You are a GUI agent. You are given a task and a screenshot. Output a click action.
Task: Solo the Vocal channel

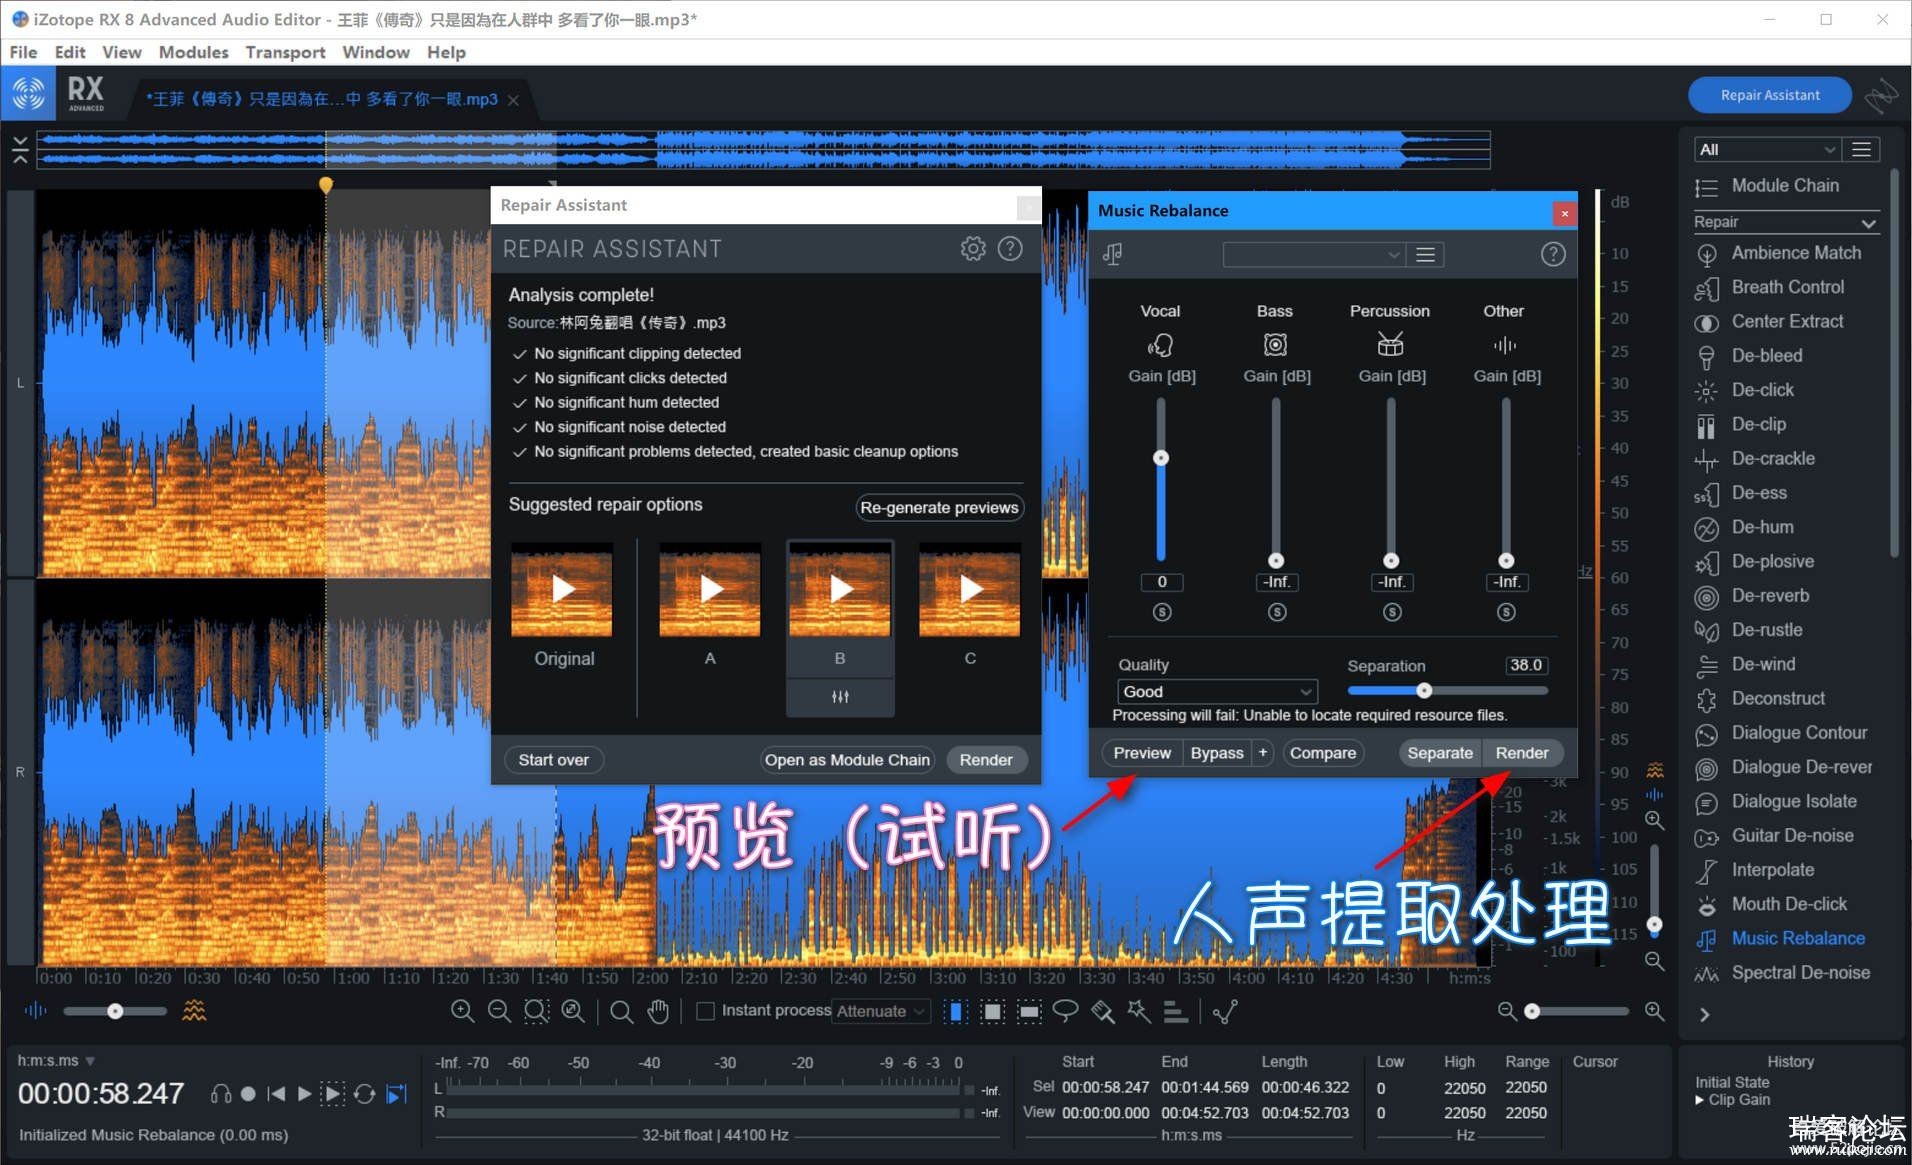click(1161, 612)
